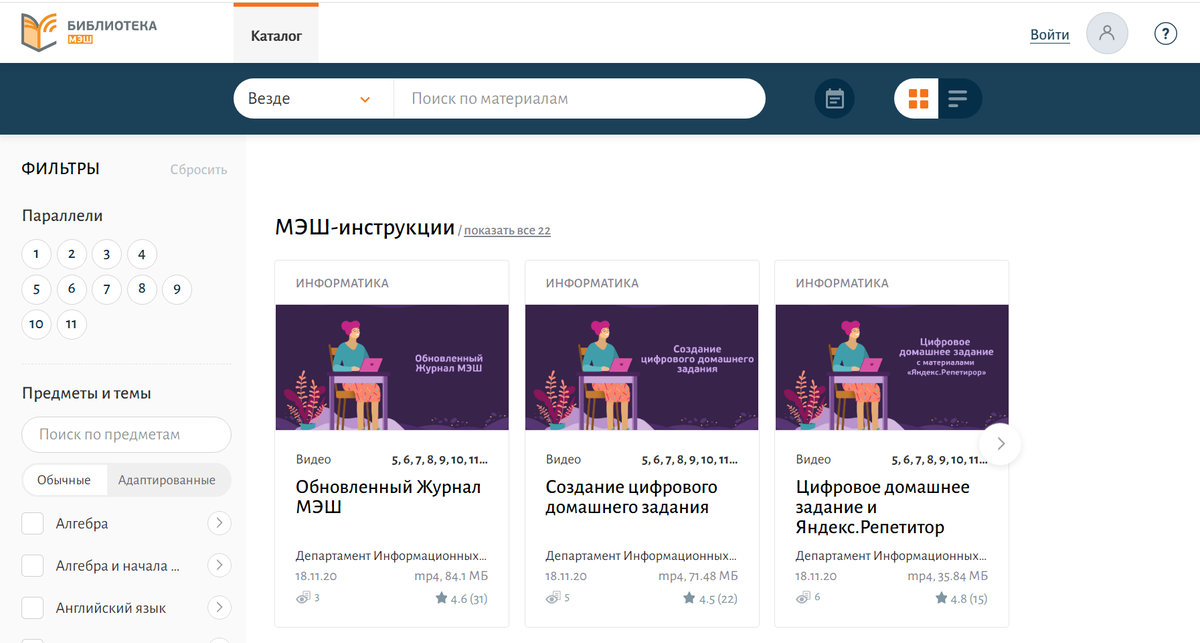Click the МЭШ-инструкции section heading
Image resolution: width=1200 pixels, height=643 pixels.
click(365, 228)
